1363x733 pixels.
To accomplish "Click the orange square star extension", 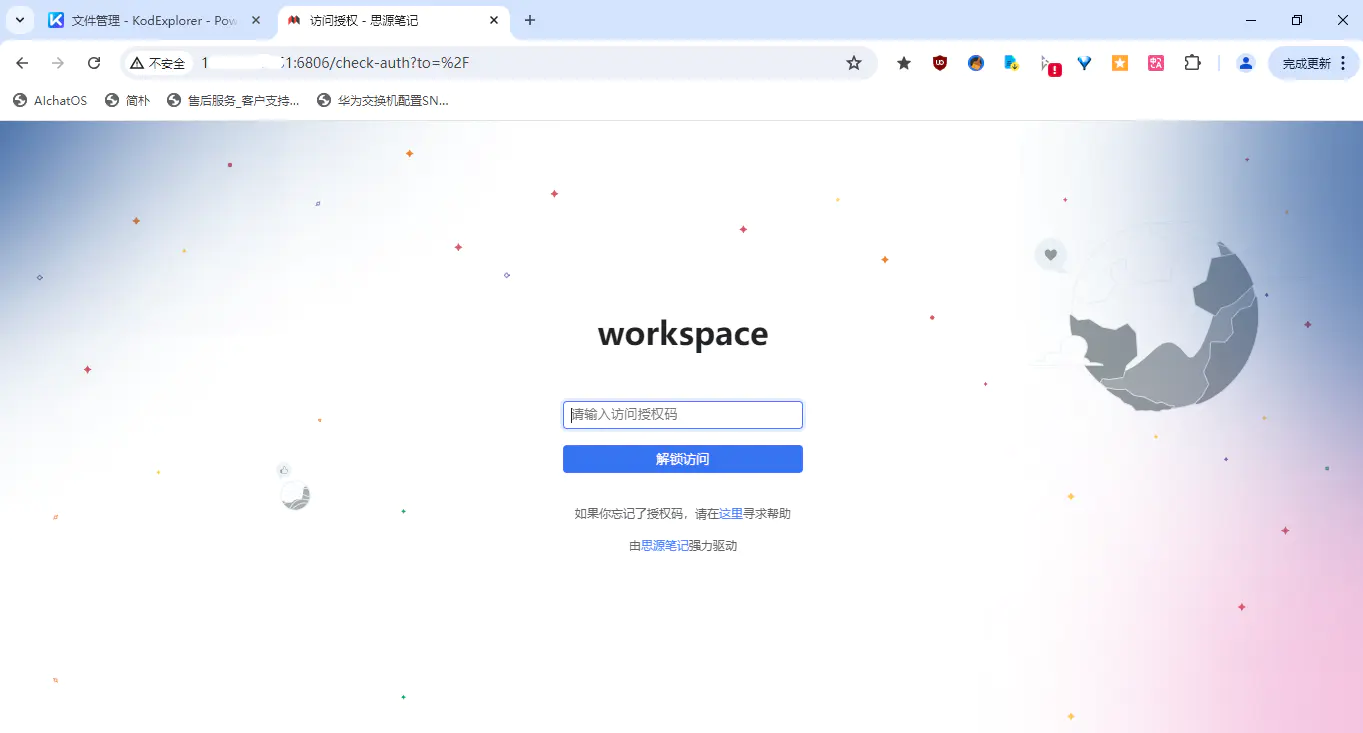I will tap(1120, 63).
